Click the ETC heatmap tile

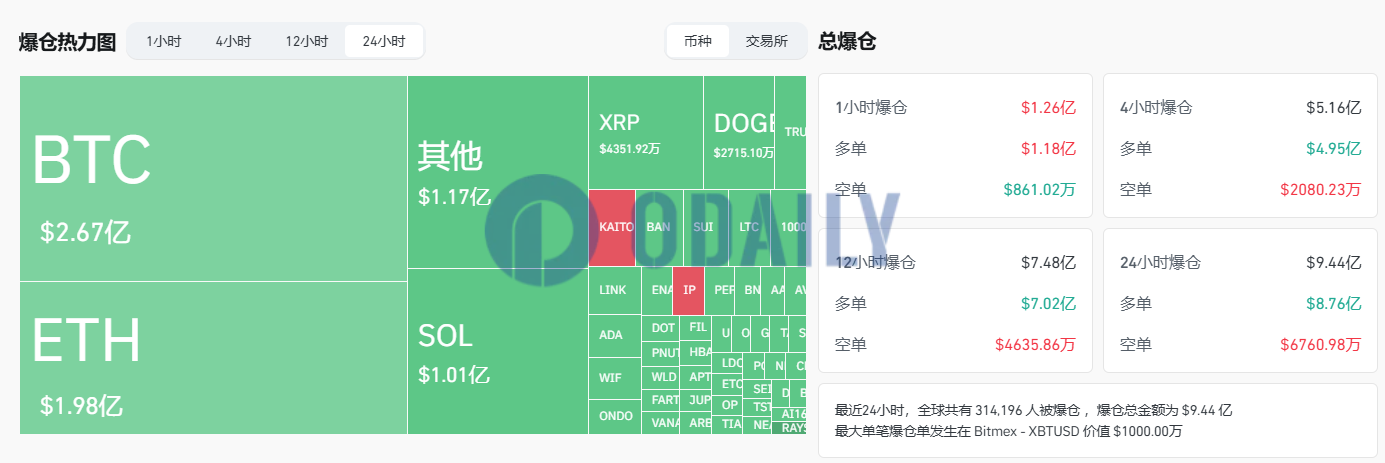pyautogui.click(x=727, y=384)
